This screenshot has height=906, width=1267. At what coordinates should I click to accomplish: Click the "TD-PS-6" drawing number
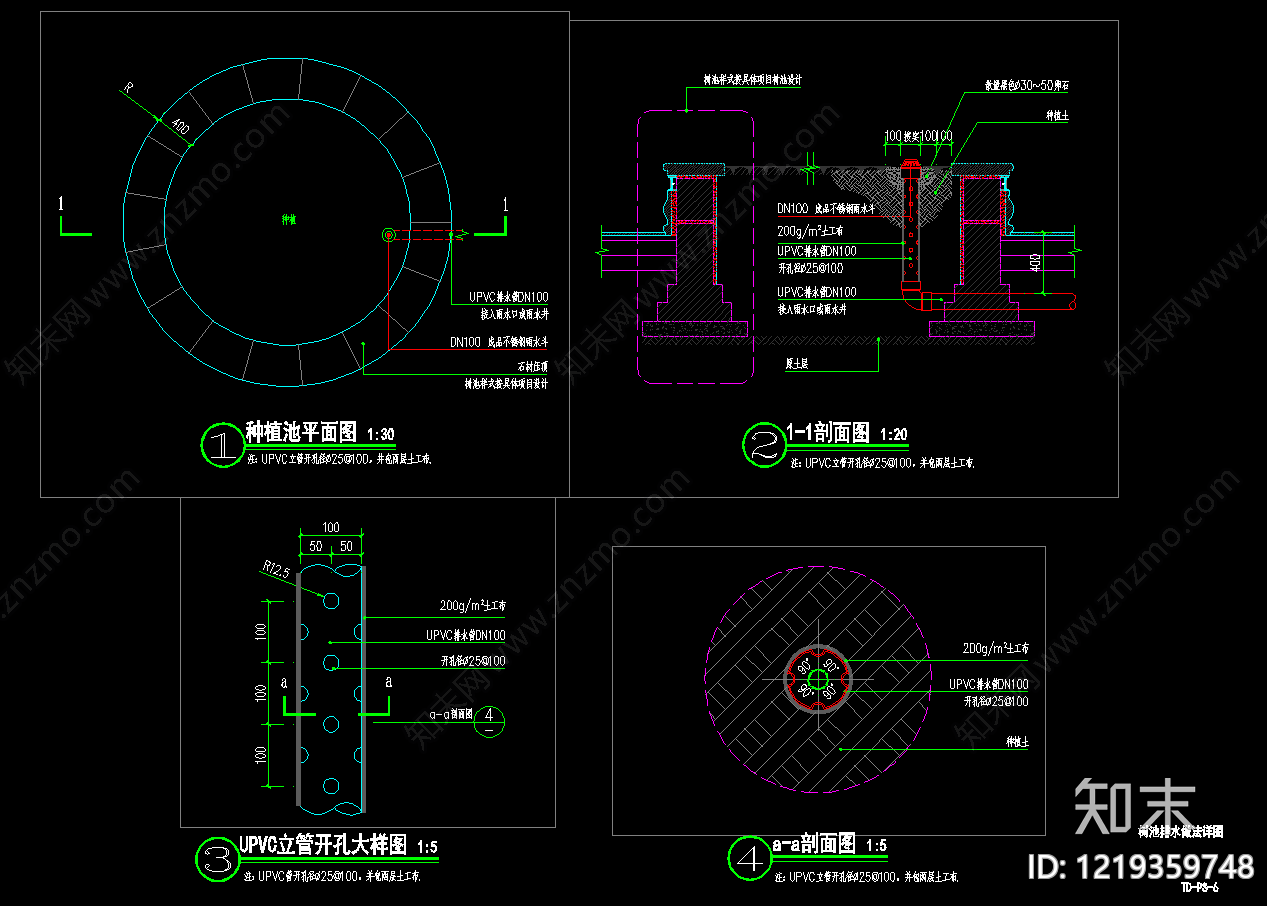(1200, 887)
